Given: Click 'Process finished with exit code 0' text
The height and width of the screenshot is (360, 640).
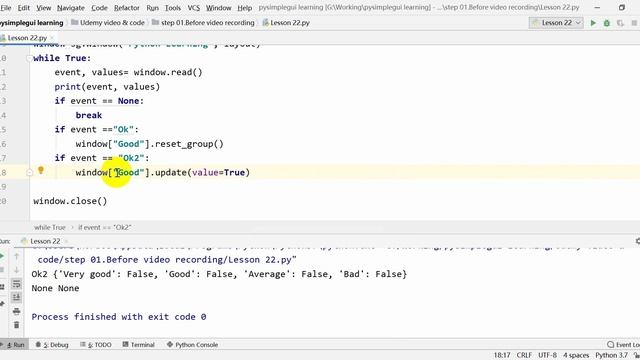Looking at the screenshot, I should coord(119,317).
